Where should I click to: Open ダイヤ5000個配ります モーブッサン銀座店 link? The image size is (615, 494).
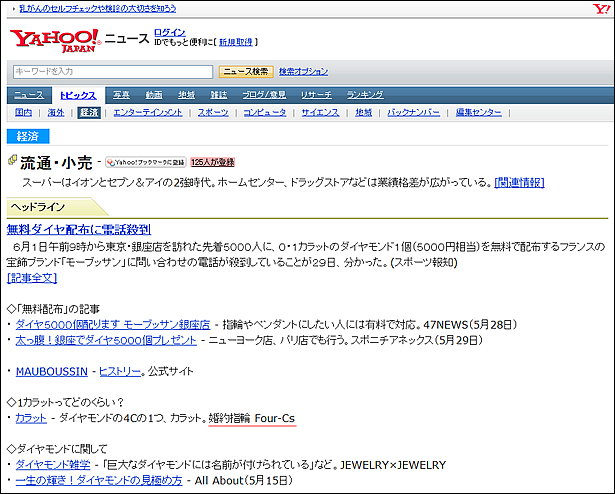(x=113, y=324)
